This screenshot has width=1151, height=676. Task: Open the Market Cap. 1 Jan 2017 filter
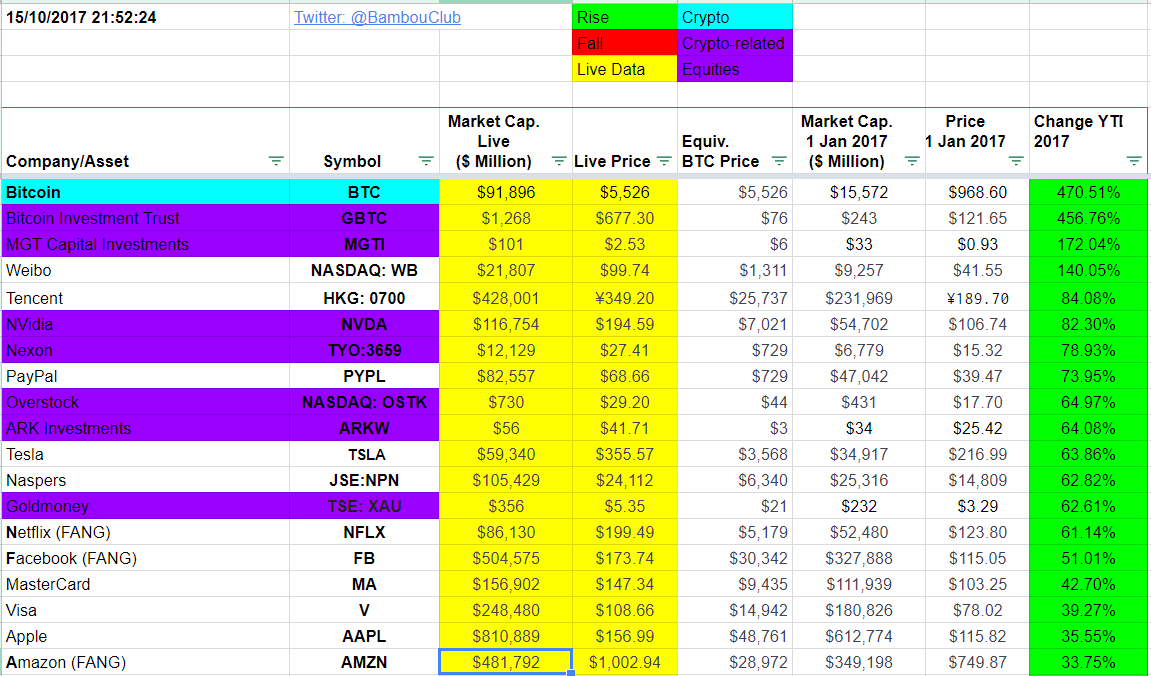pos(912,161)
